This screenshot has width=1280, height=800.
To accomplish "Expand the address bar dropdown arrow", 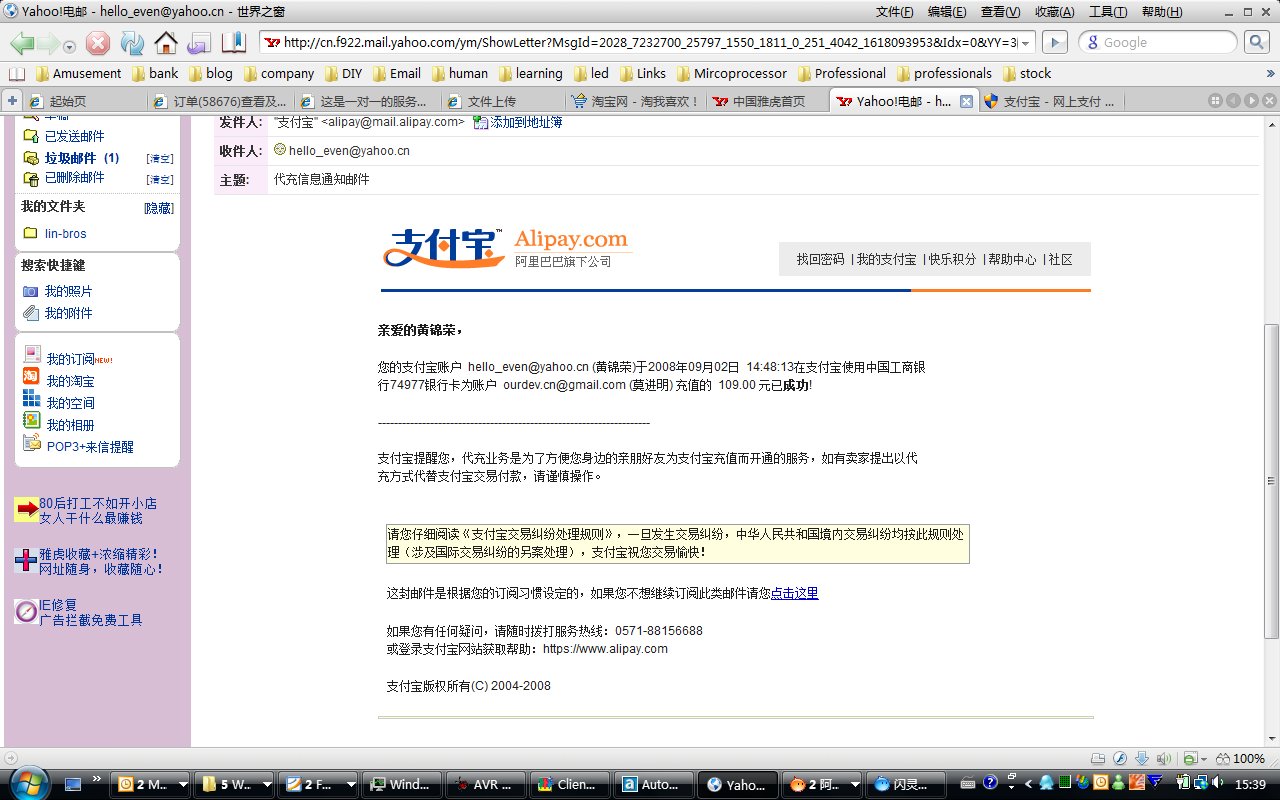I will pyautogui.click(x=1026, y=42).
